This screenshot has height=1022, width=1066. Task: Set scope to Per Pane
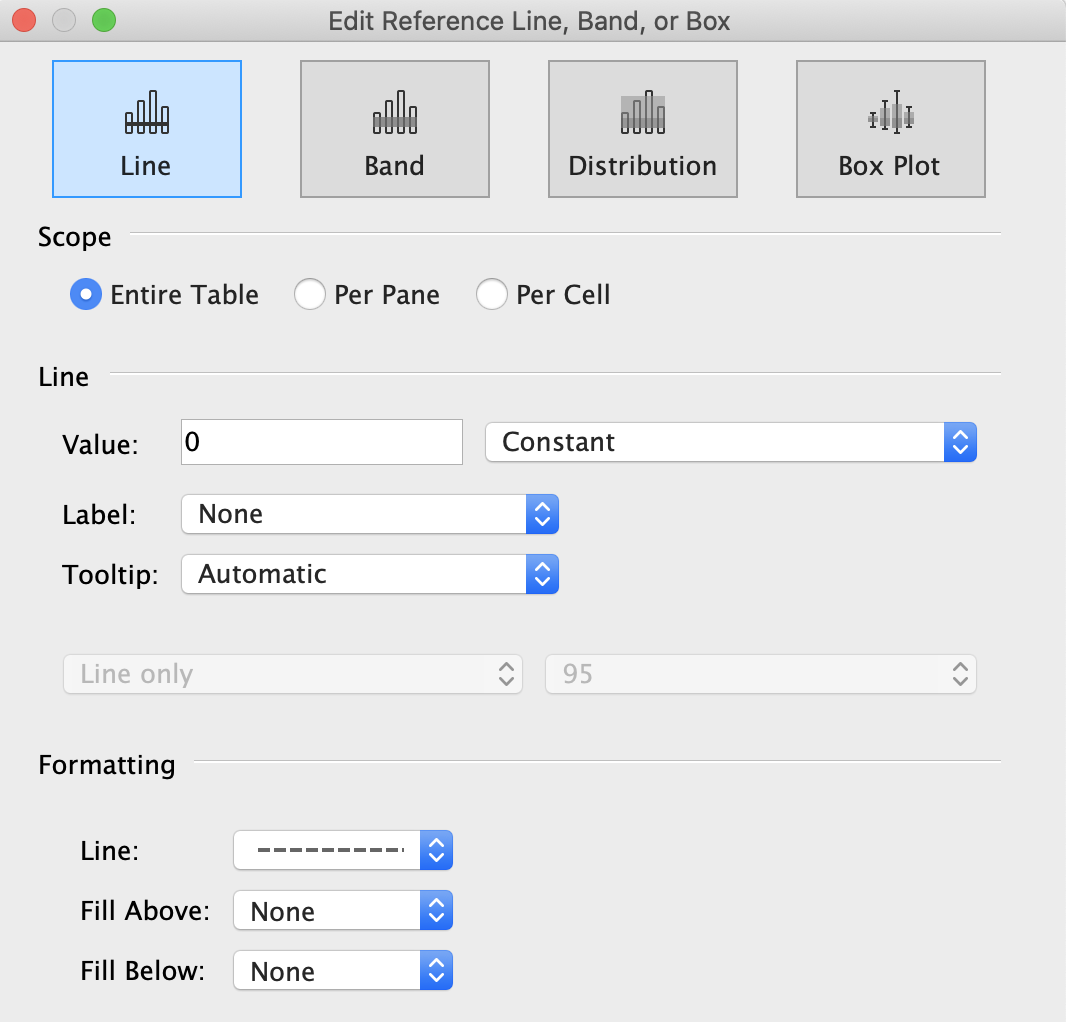point(310,295)
